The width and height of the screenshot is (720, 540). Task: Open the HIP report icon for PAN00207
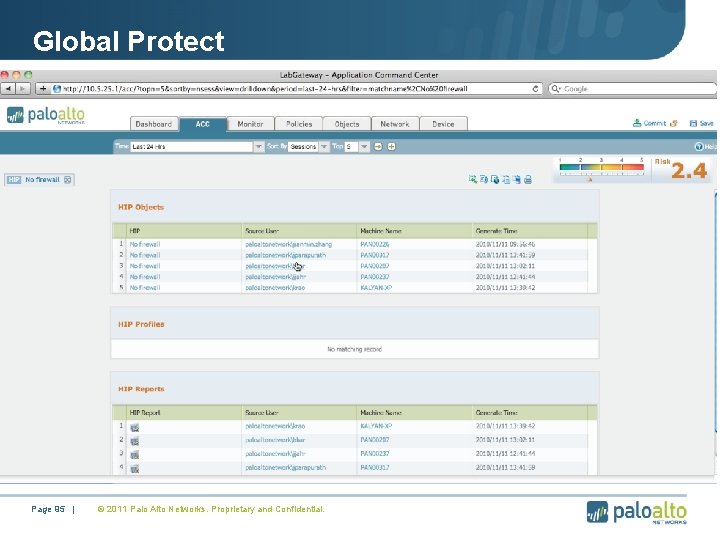[135, 442]
